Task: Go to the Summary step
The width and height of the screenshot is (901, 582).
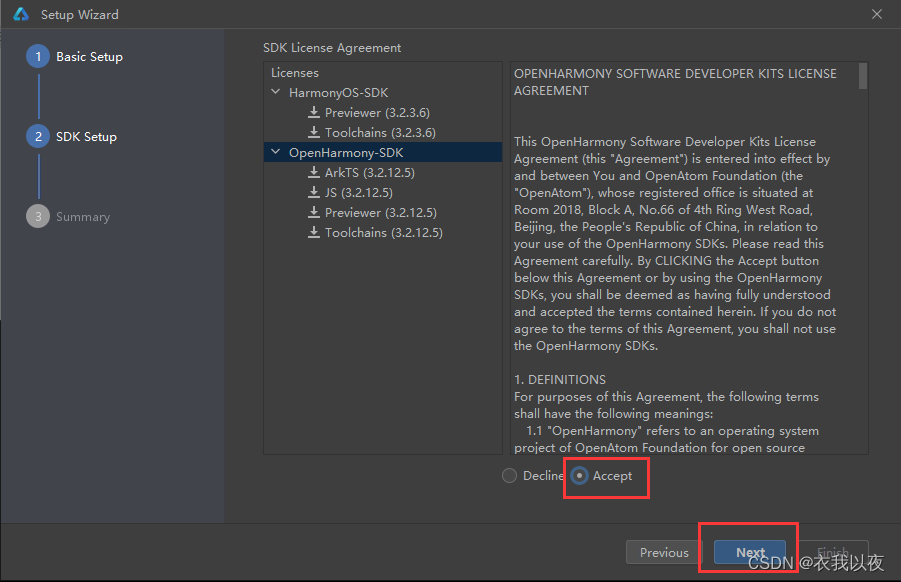Action: [x=83, y=217]
